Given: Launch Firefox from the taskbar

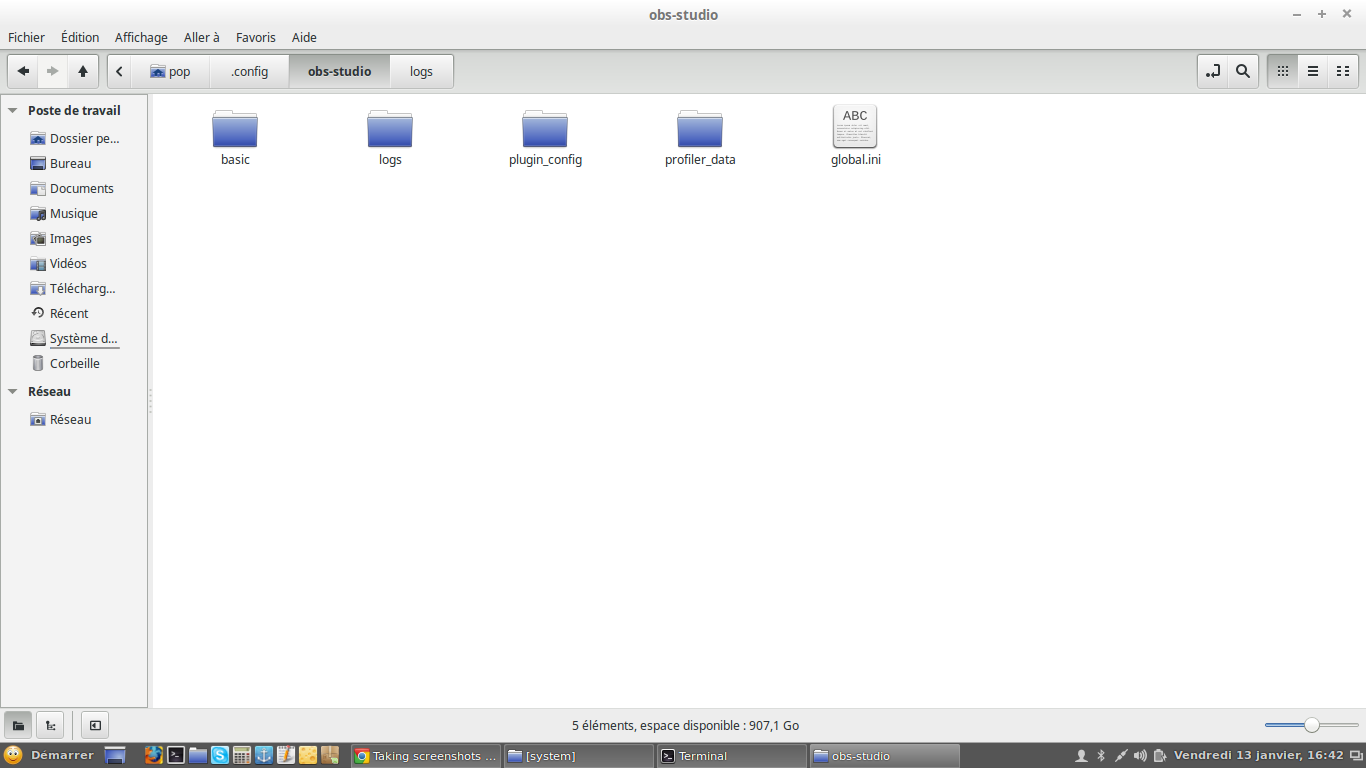Looking at the screenshot, I should pos(153,756).
